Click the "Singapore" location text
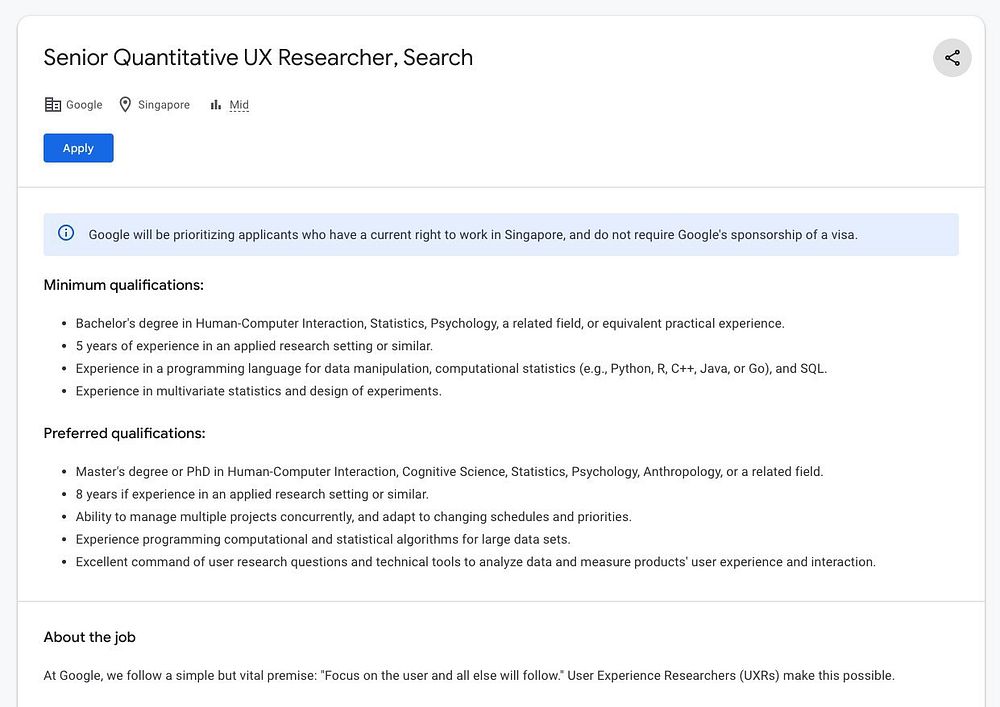The width and height of the screenshot is (1000, 707). point(164,105)
